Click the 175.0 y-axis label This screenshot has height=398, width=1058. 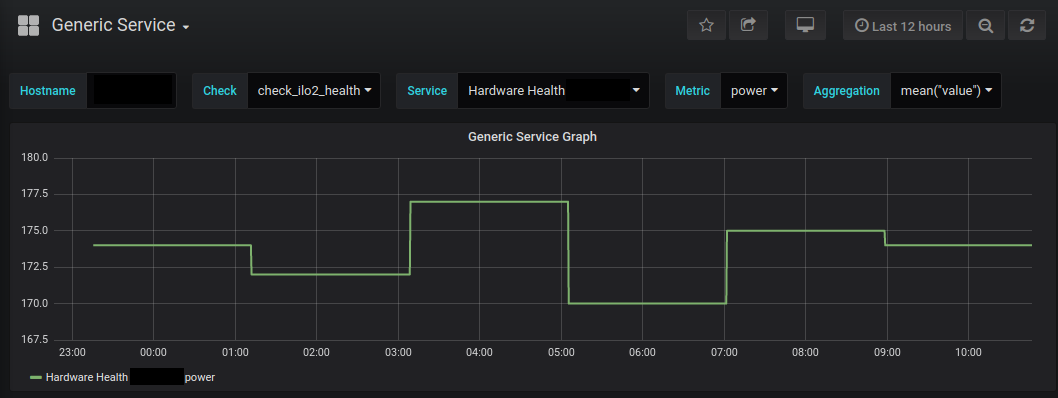pos(34,231)
